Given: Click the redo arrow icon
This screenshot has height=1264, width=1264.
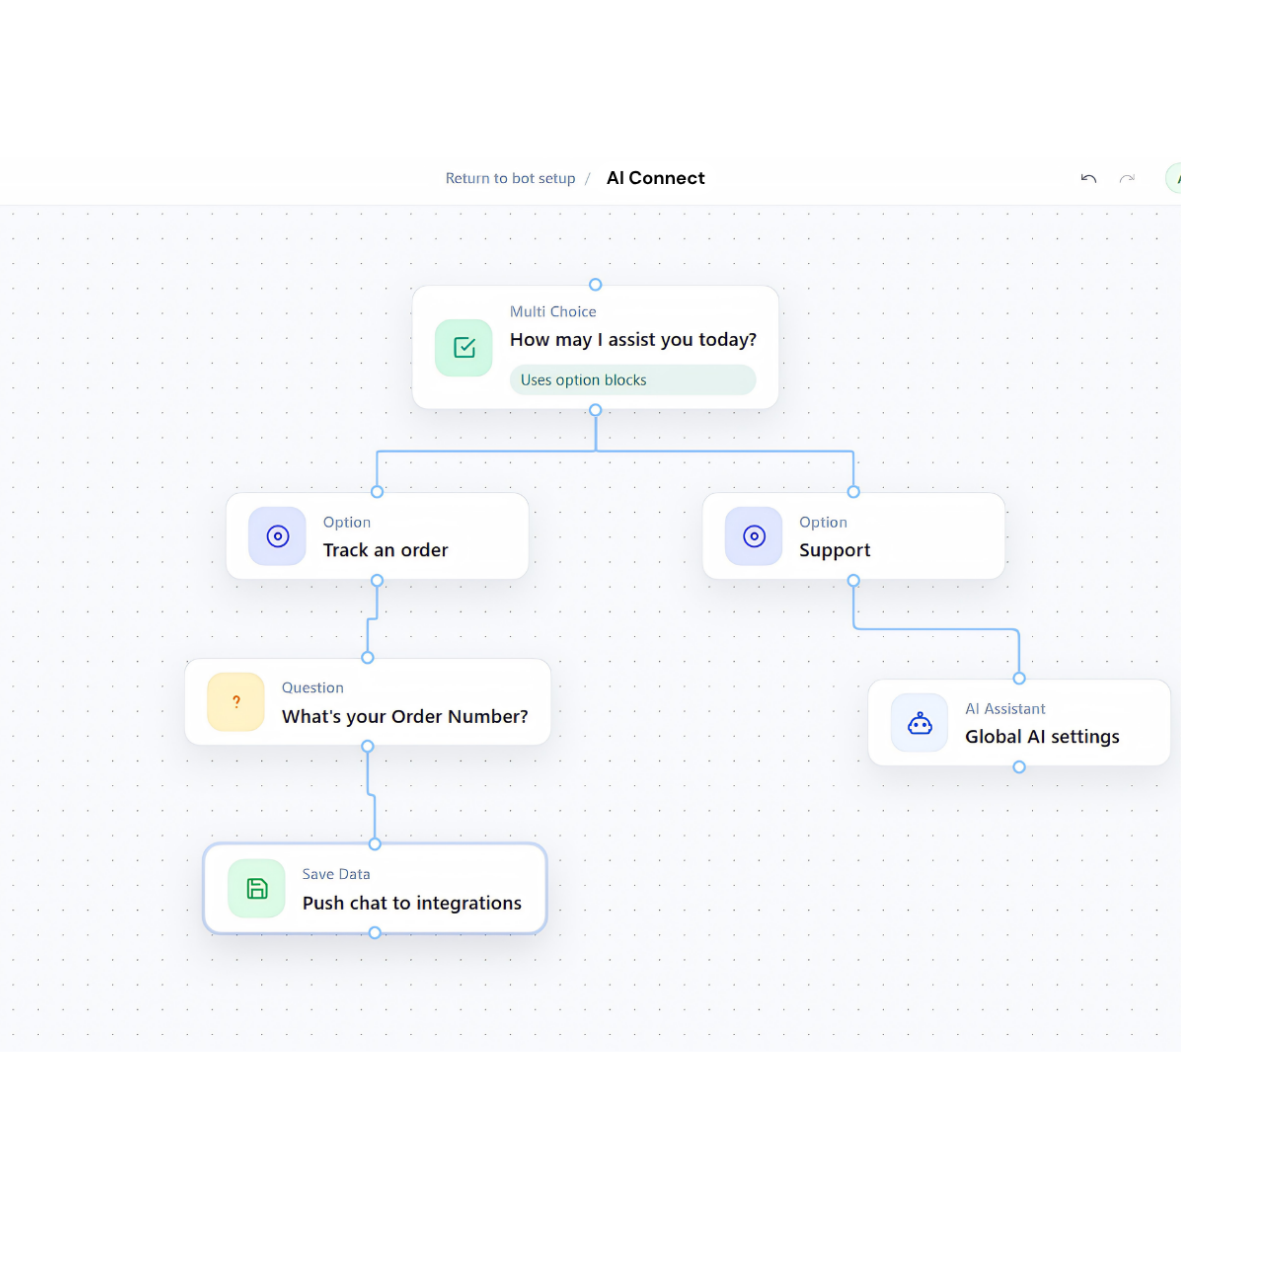Looking at the screenshot, I should [1127, 178].
